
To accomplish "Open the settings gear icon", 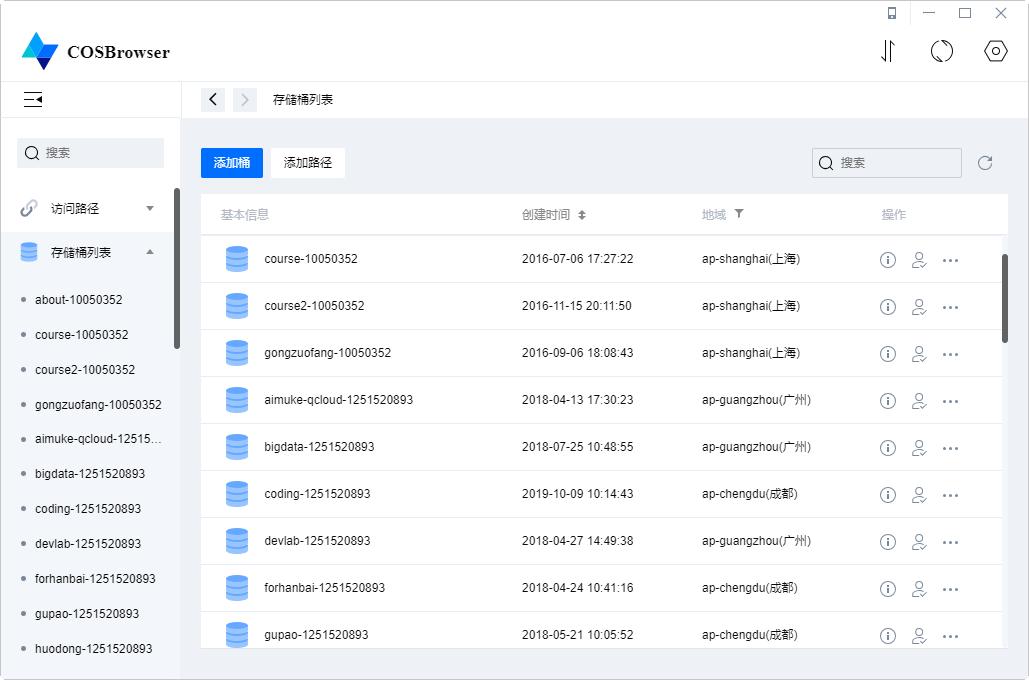I will point(995,50).
